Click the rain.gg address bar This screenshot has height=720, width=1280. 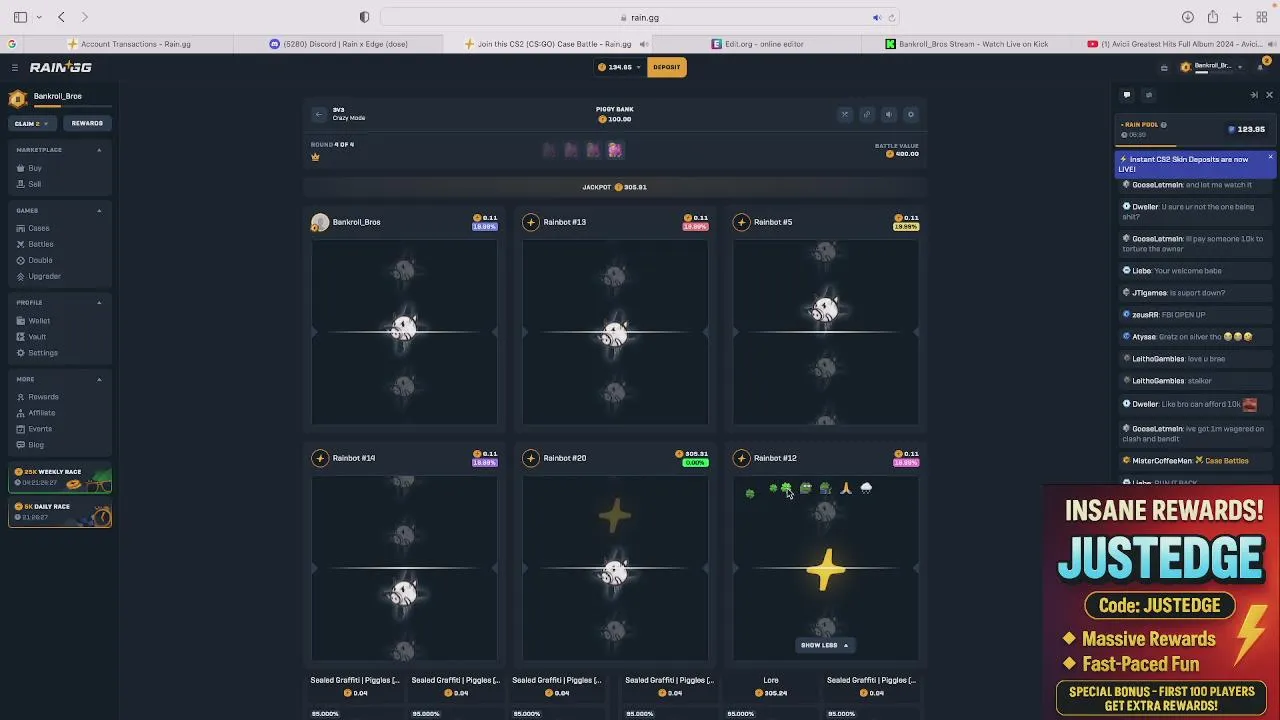click(640, 17)
